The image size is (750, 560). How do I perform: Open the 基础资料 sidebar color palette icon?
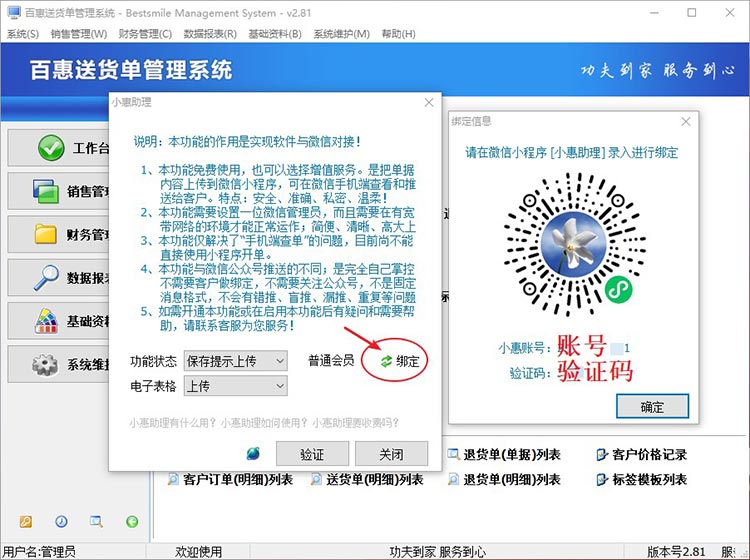click(x=46, y=321)
